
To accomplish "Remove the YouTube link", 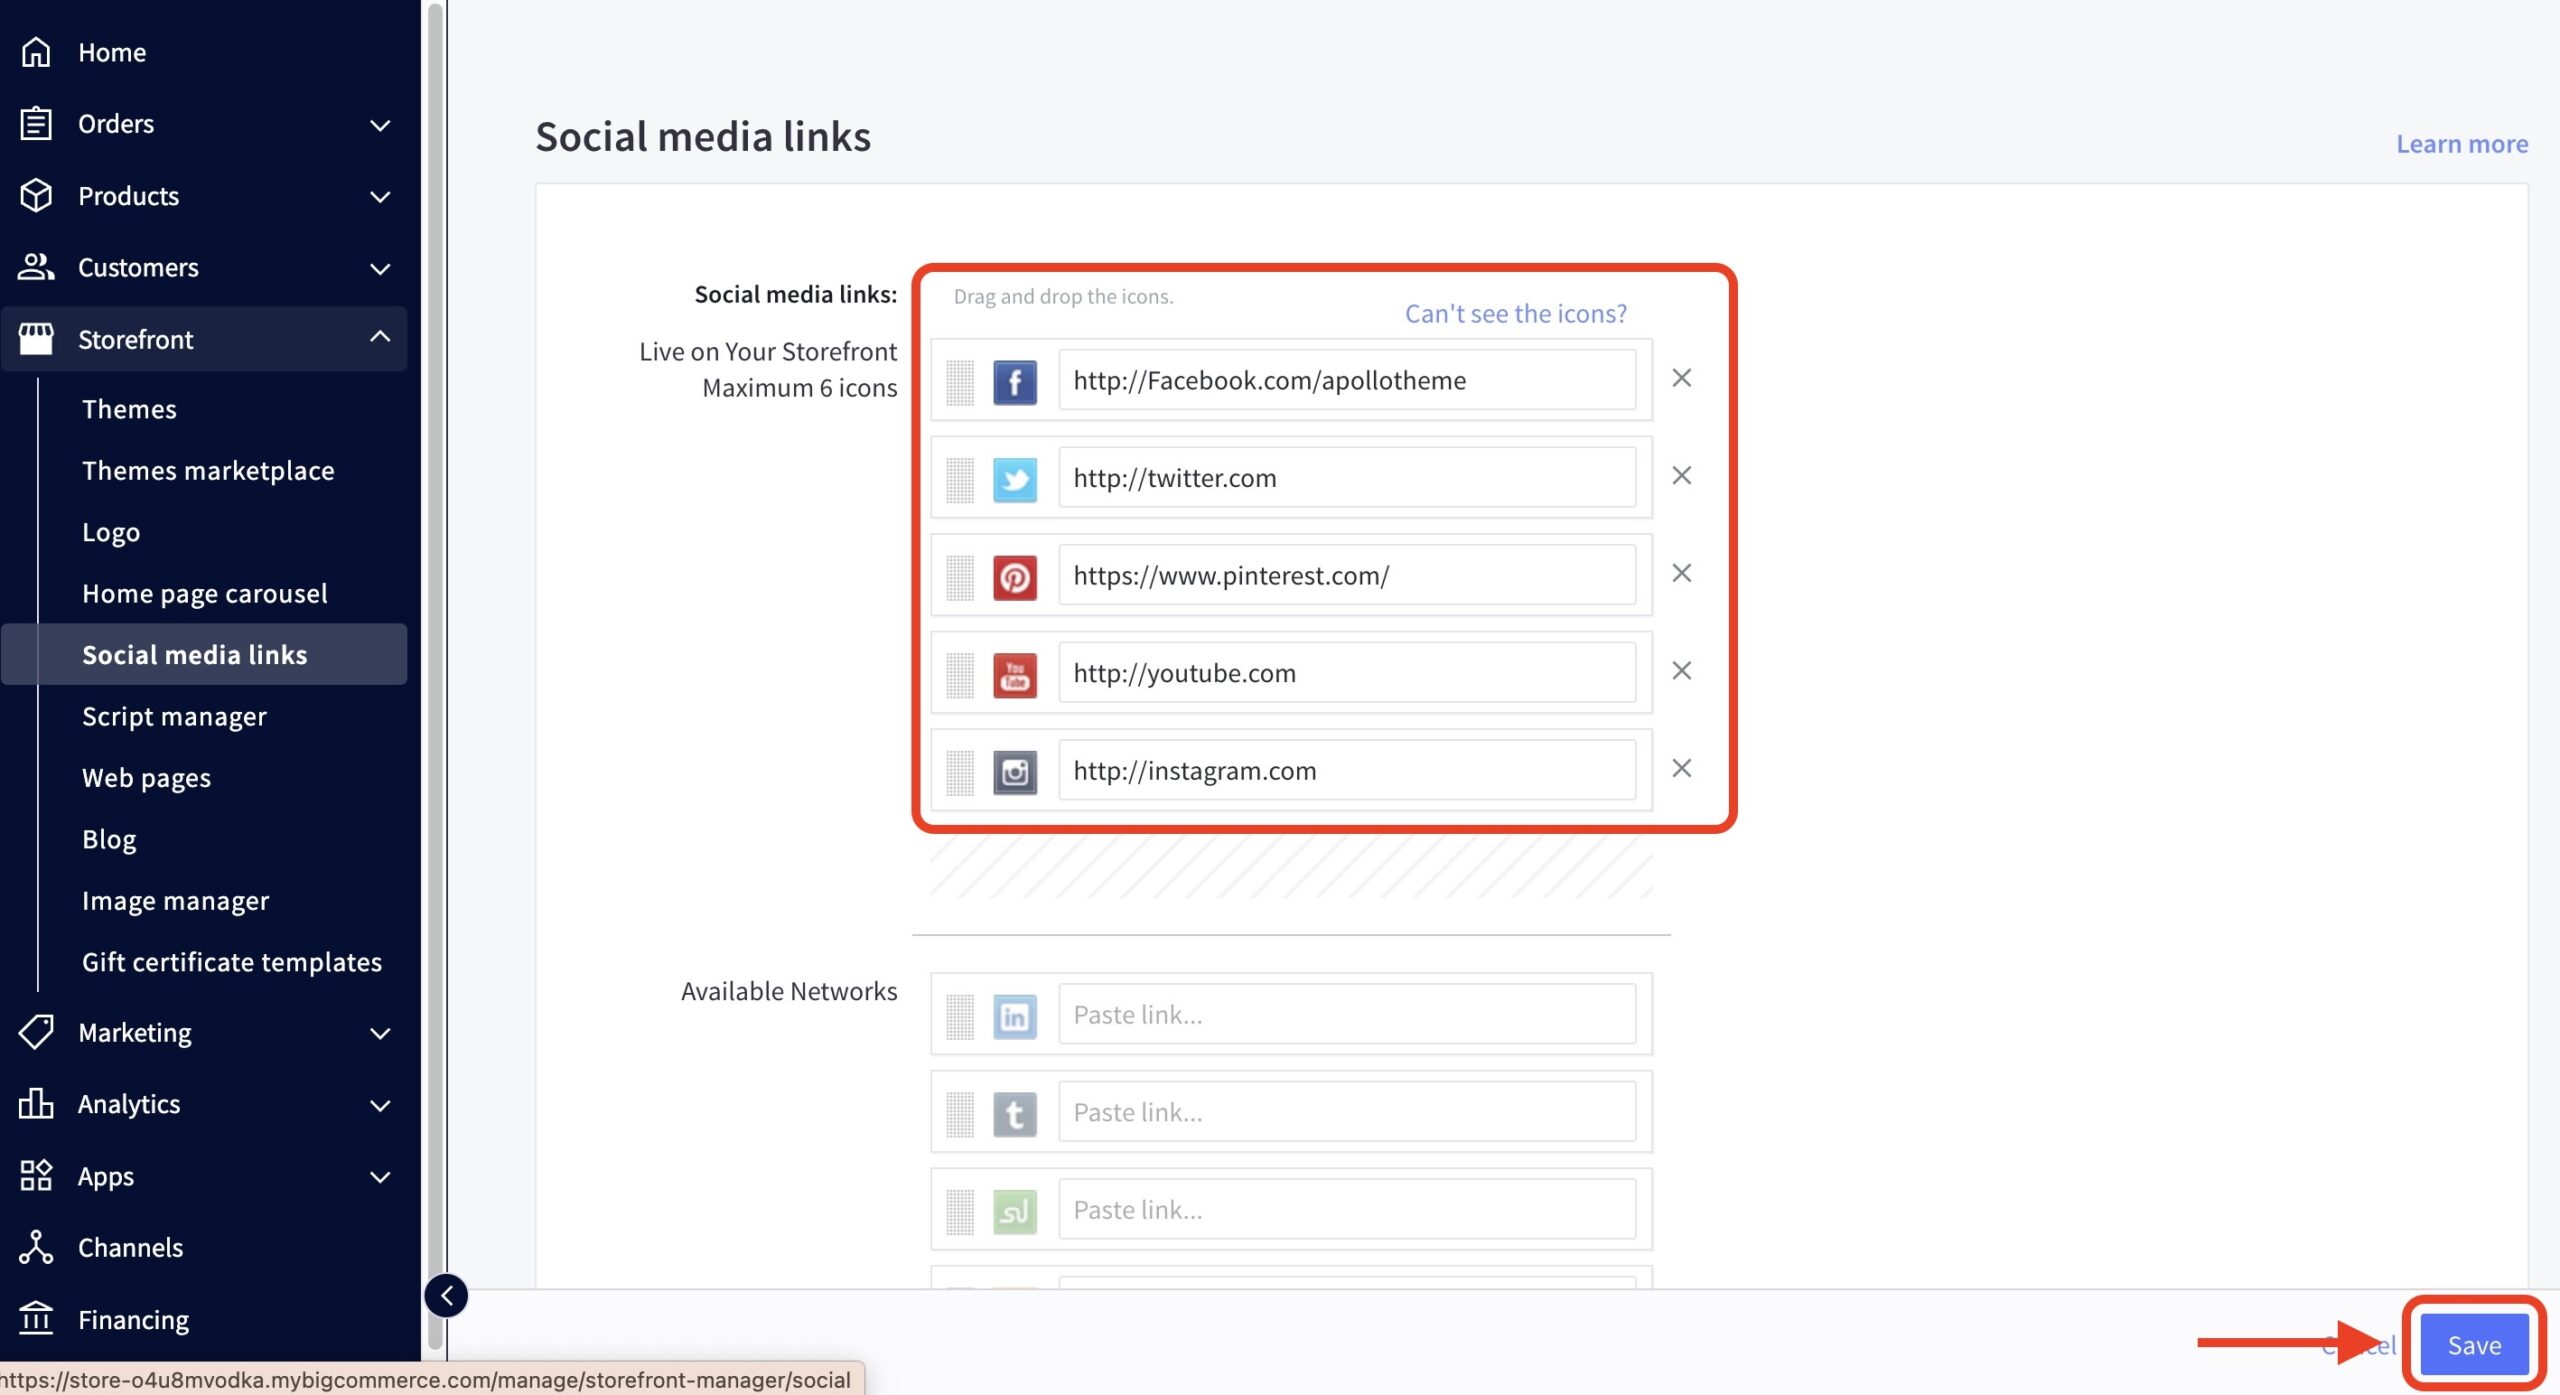I will pos(1681,671).
